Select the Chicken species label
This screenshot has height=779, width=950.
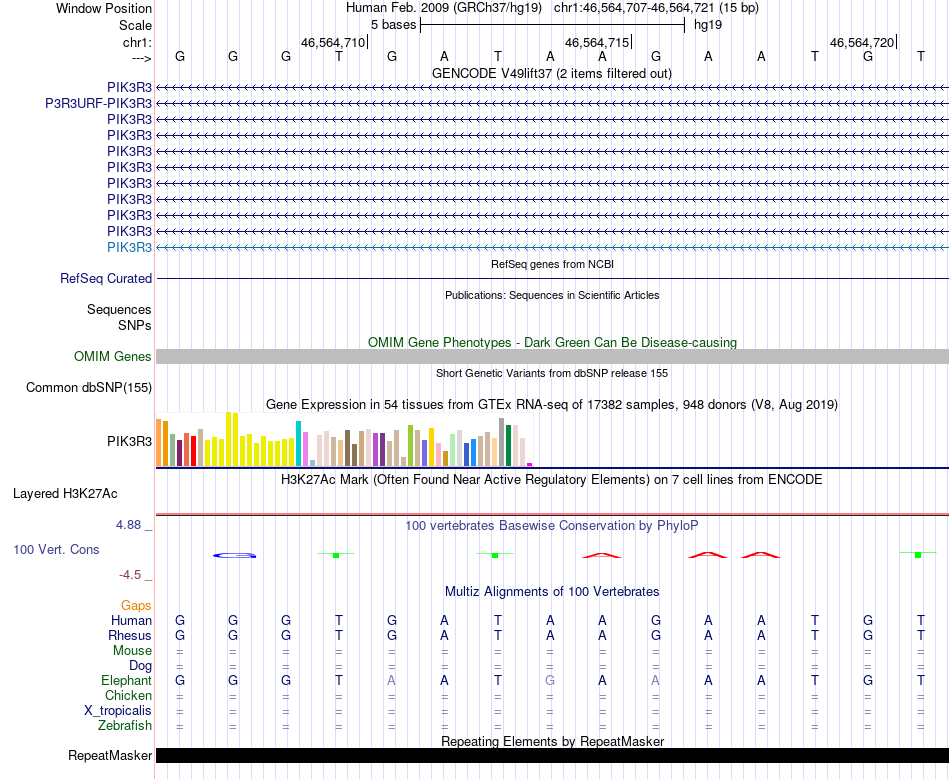pos(128,695)
